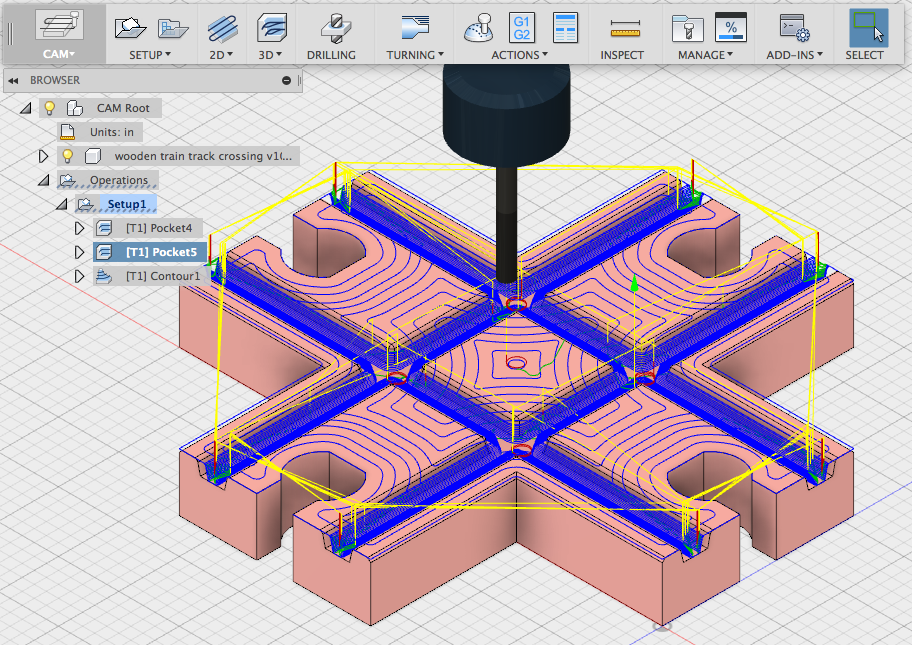Collapse the Browser panel with double arrows
Image resolution: width=912 pixels, height=645 pixels.
[13, 80]
